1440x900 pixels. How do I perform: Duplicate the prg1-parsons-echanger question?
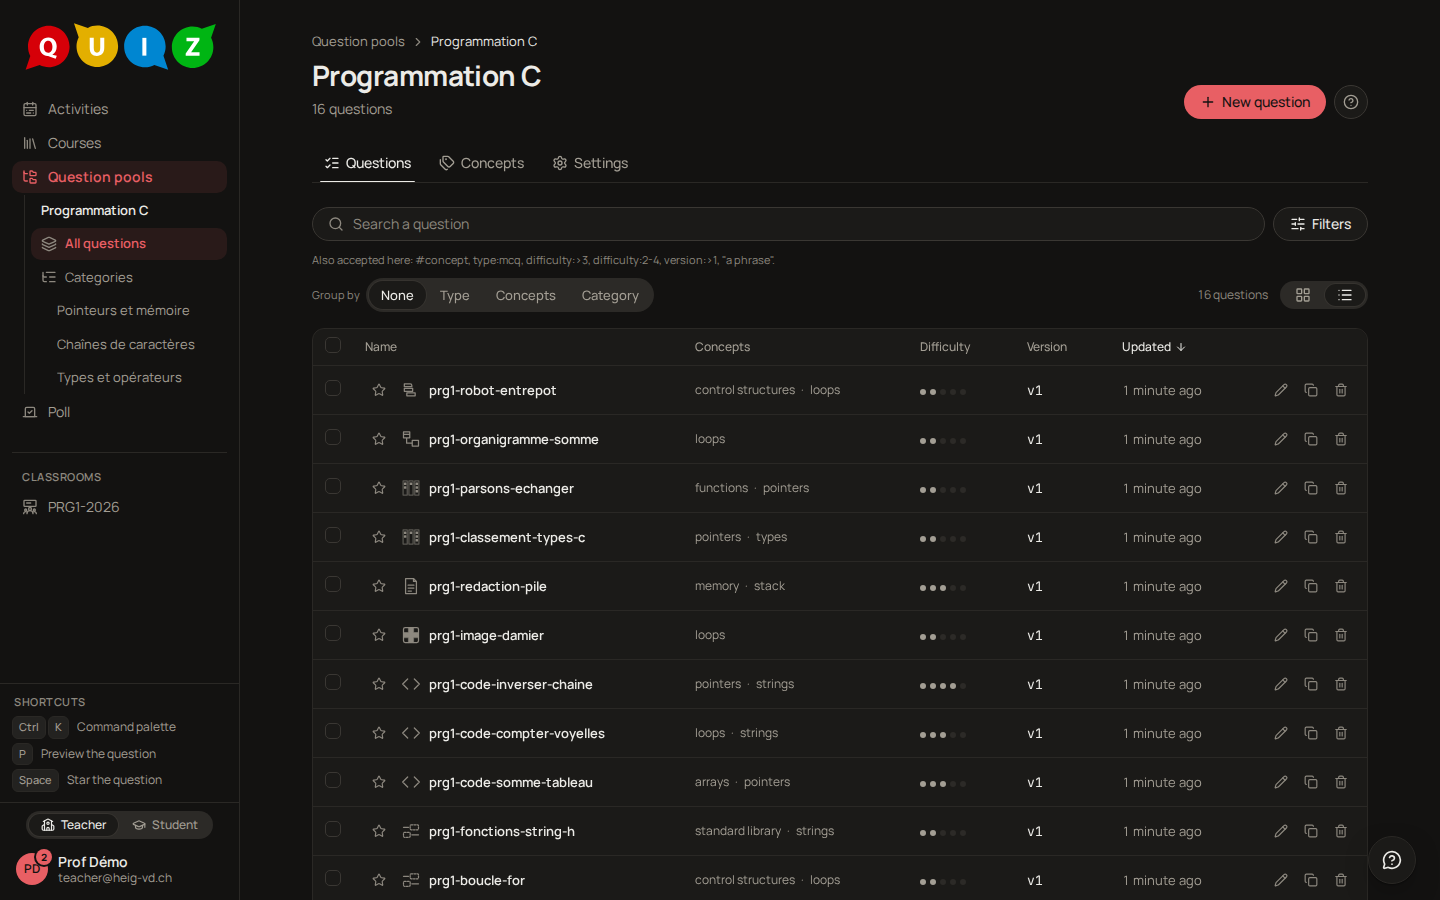[x=1311, y=488]
